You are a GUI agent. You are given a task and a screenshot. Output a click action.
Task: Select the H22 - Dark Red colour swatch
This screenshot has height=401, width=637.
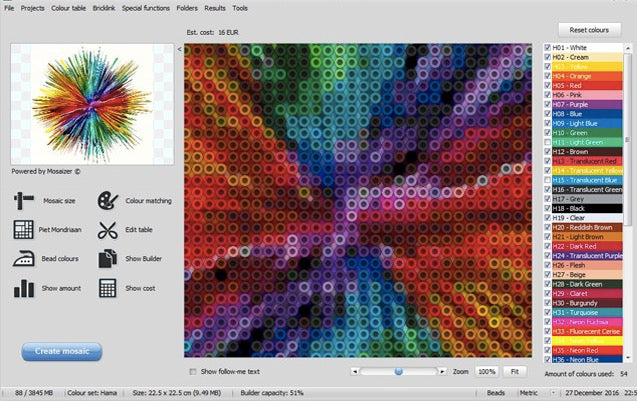[x=587, y=246]
